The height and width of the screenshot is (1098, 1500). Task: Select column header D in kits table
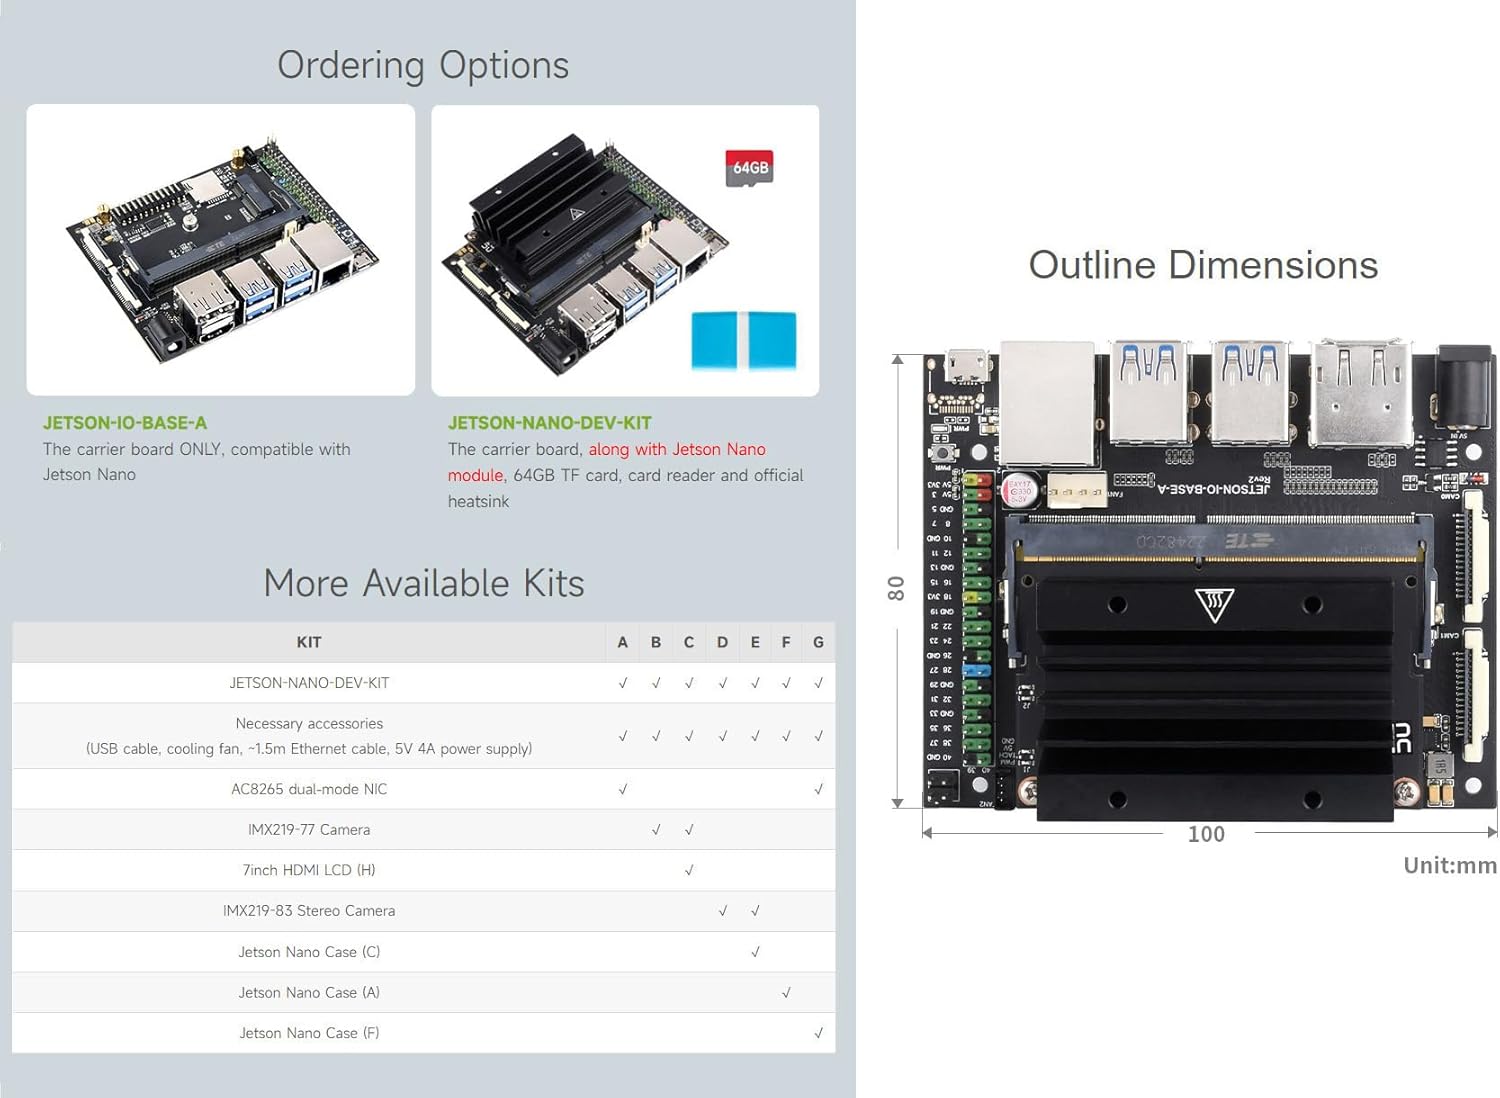tap(722, 642)
